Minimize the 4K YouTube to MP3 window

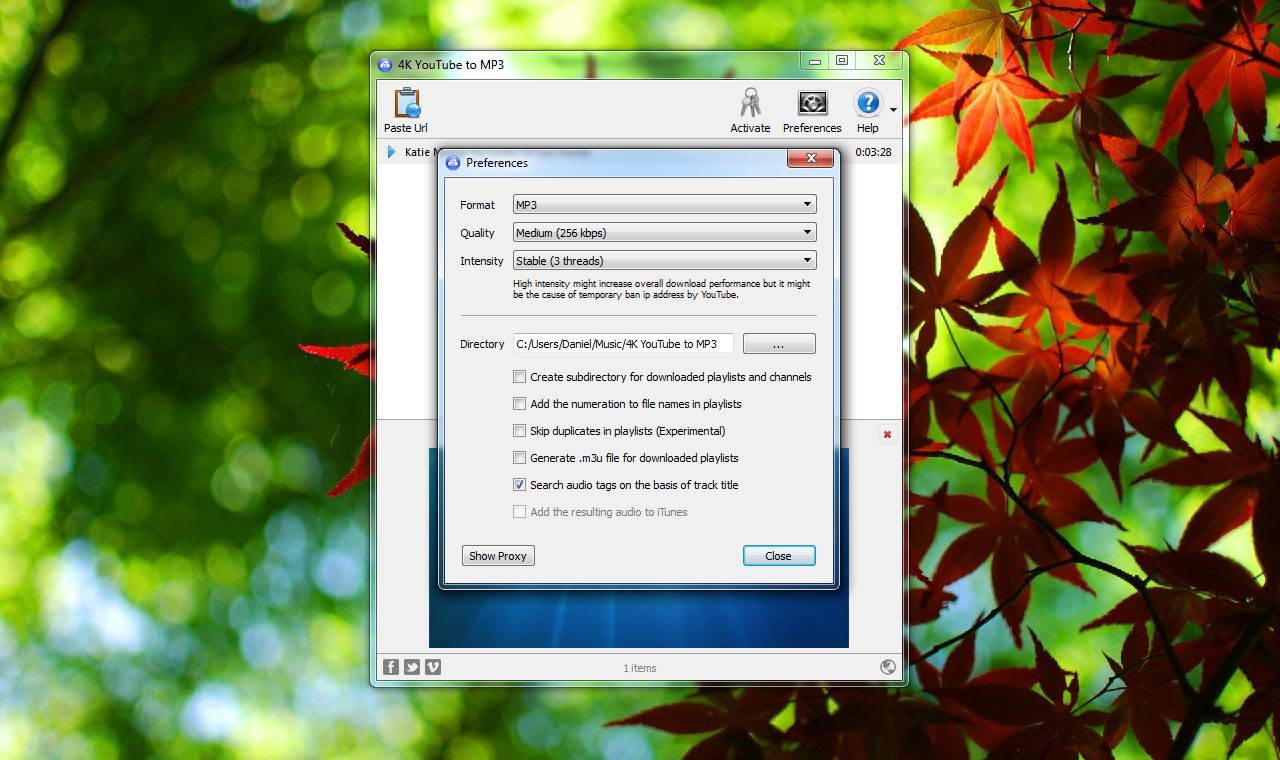click(816, 60)
